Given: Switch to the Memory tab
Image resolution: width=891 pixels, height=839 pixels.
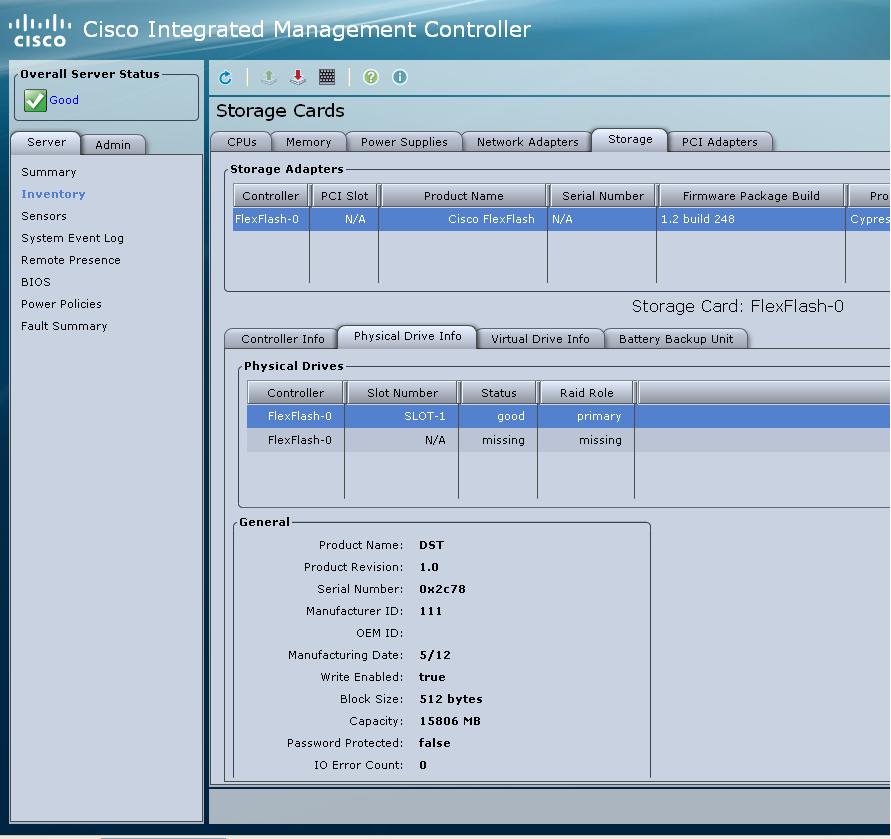Looking at the screenshot, I should 309,142.
